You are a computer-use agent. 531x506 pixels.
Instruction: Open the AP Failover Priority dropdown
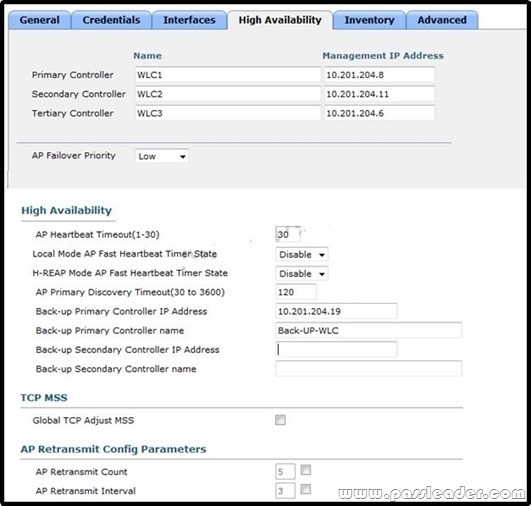coord(162,156)
